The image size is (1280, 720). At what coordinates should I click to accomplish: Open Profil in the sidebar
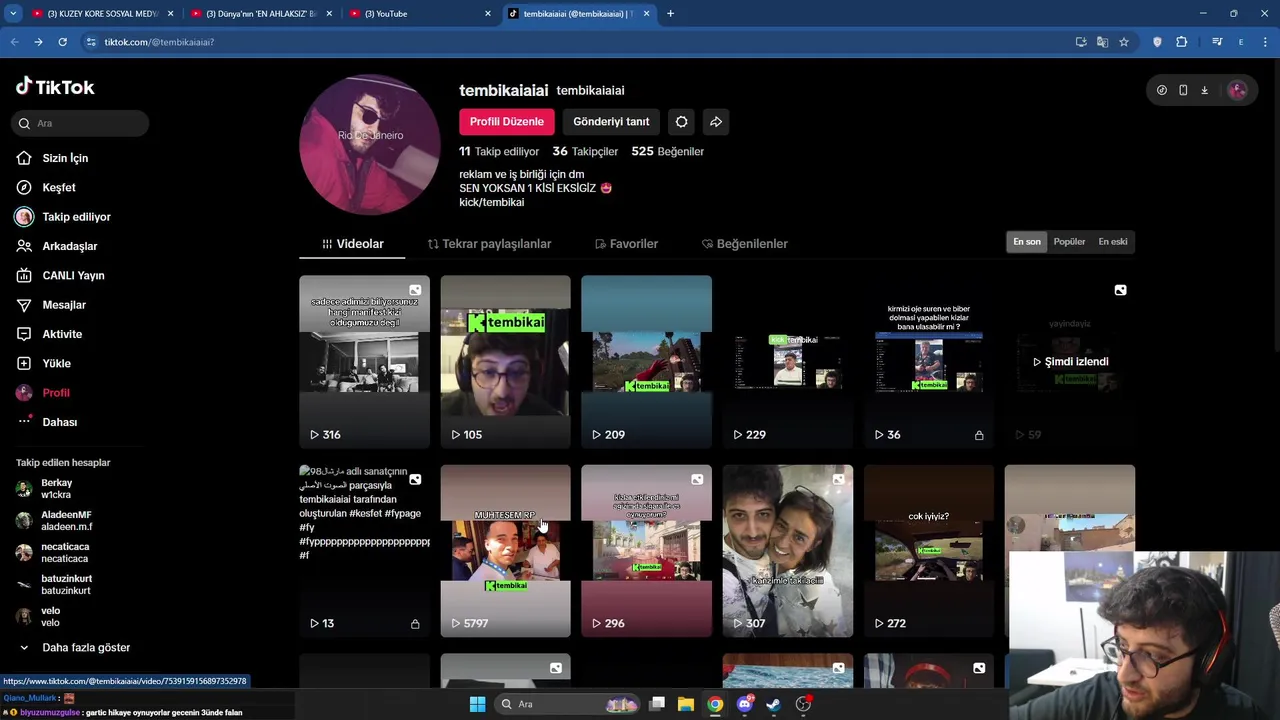click(56, 393)
